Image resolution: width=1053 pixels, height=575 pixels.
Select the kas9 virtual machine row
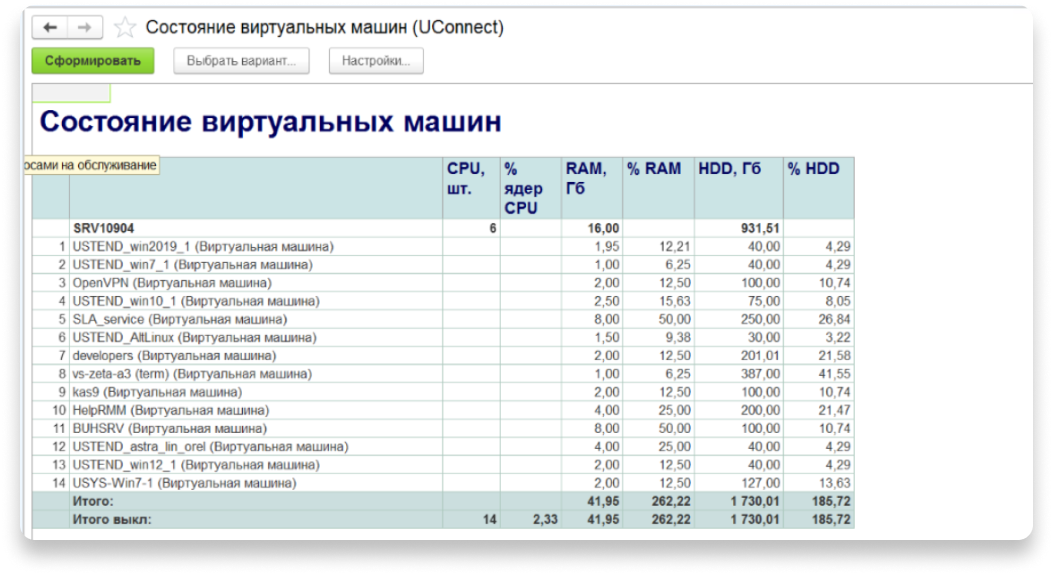[443, 392]
